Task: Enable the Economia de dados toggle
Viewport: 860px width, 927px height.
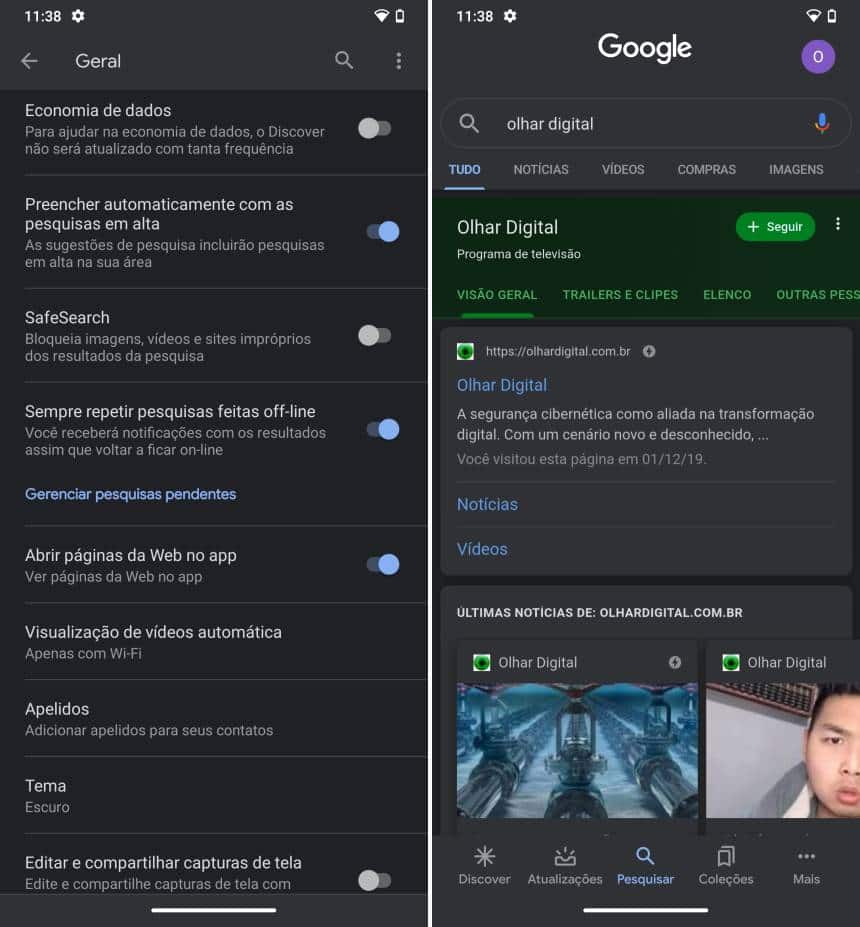Action: [x=375, y=128]
